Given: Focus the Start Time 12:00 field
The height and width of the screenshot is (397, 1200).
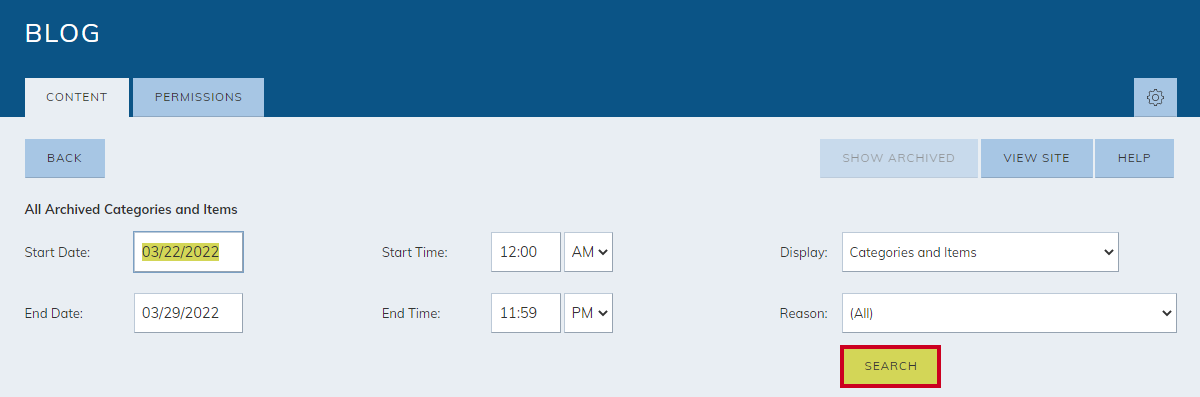Looking at the screenshot, I should [x=526, y=252].
